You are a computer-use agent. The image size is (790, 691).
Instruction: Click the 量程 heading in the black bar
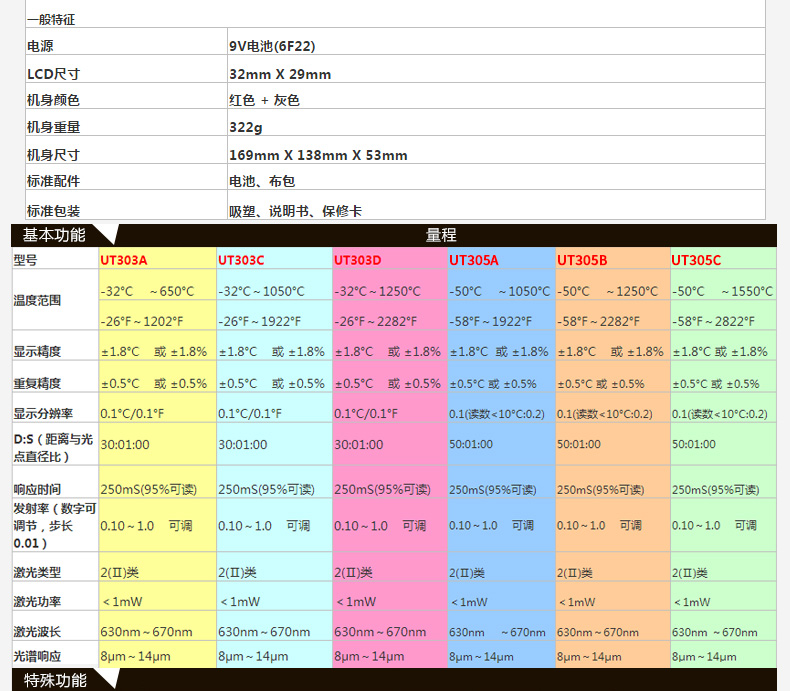[x=441, y=235]
